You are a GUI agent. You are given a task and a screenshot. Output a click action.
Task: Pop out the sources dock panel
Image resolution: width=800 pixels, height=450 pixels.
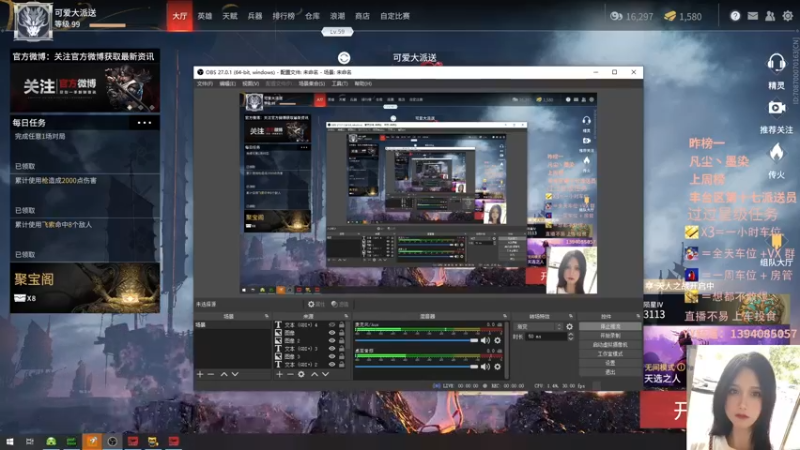pyautogui.click(x=346, y=316)
